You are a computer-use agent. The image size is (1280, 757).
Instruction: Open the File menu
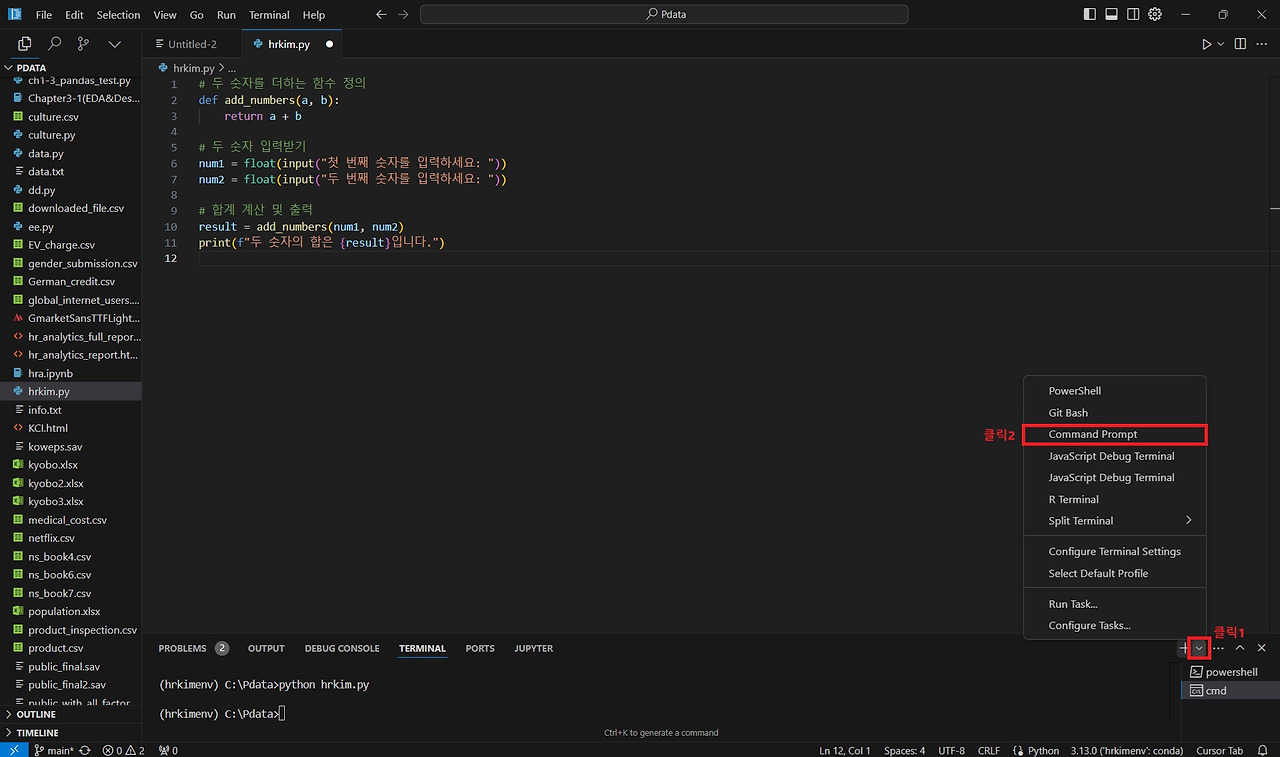(44, 15)
